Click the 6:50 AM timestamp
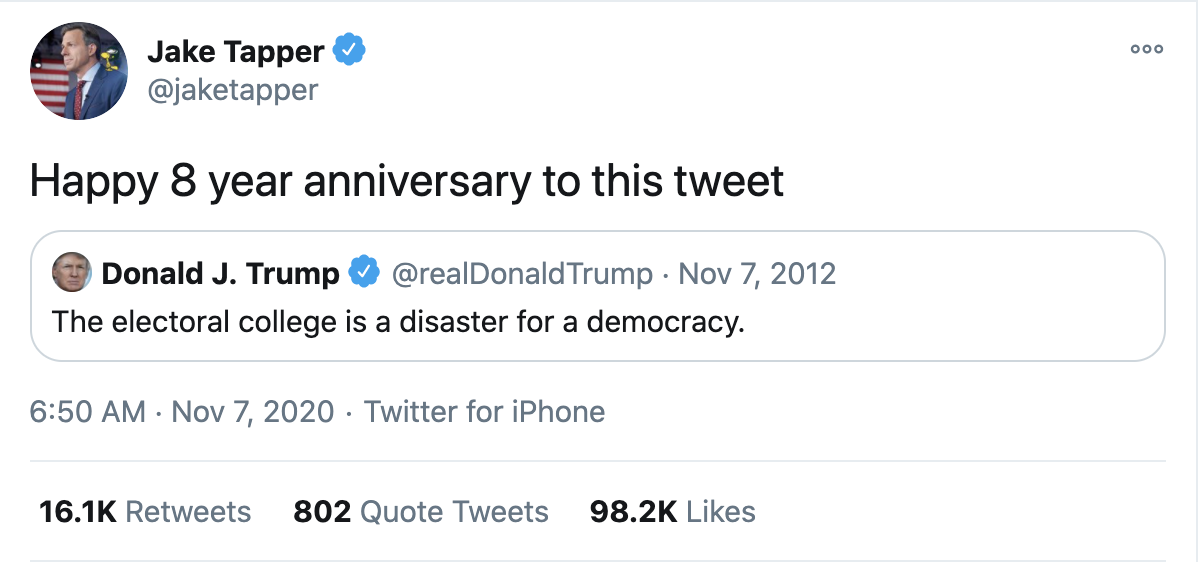Screen dimensions: 1198x562 click(x=87, y=411)
